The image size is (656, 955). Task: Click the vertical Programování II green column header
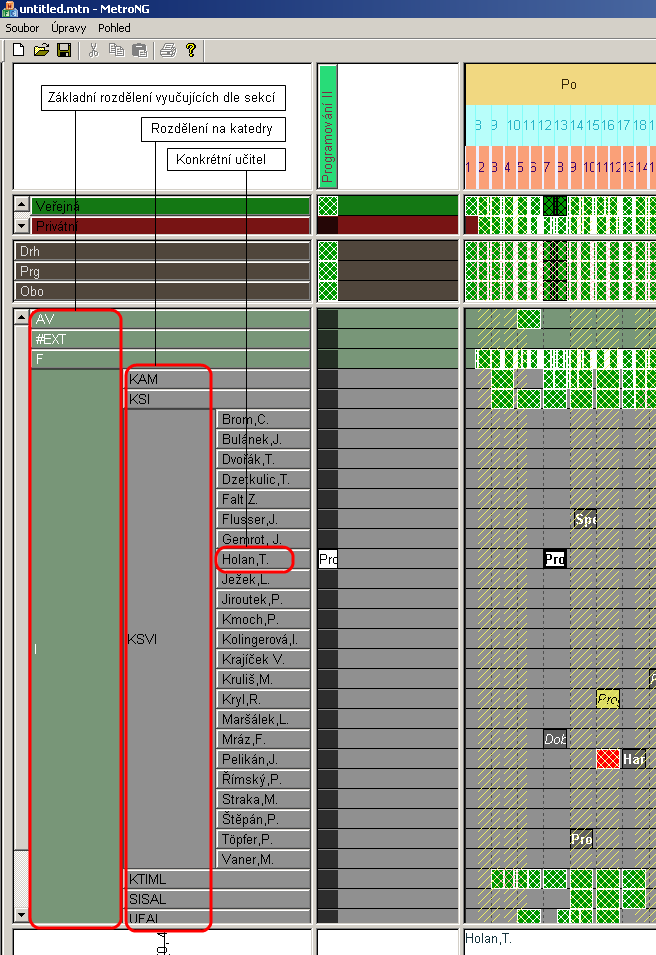click(x=327, y=126)
